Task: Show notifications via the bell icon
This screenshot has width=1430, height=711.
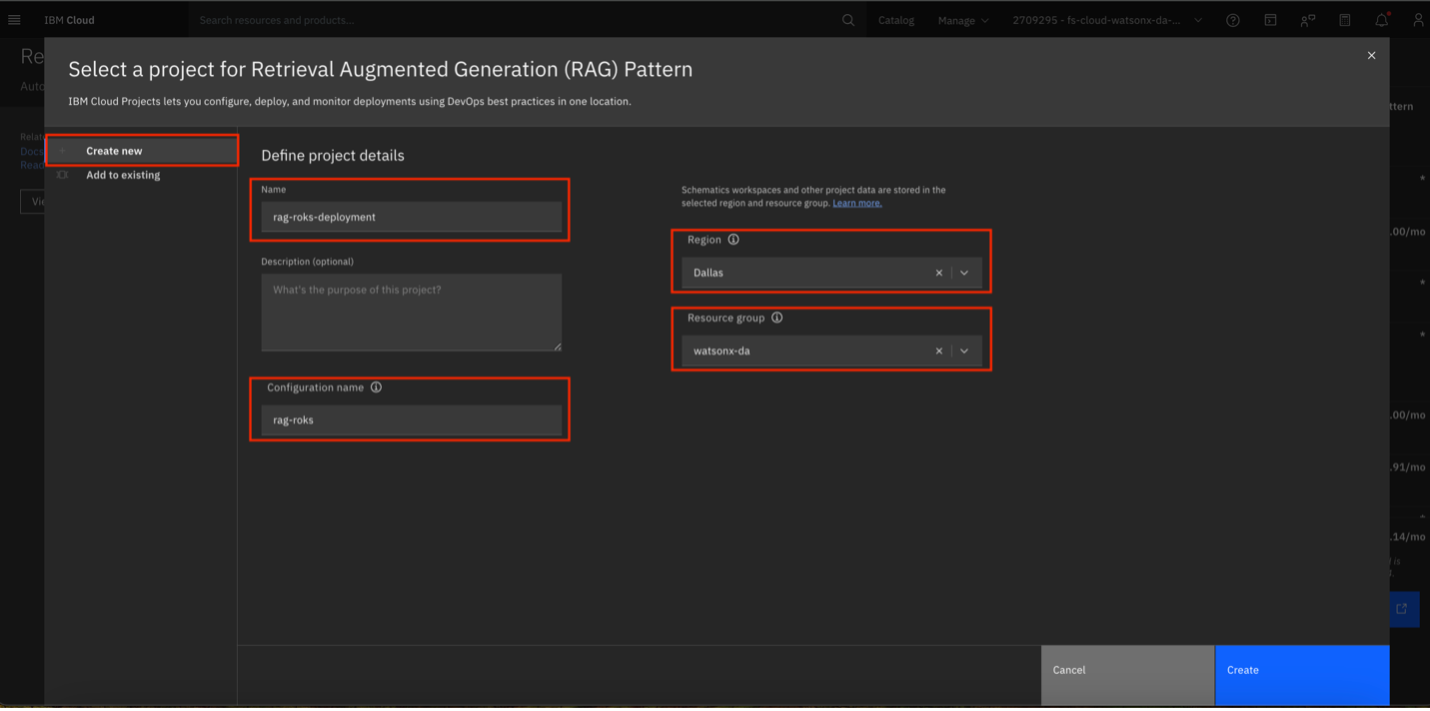Action: pyautogui.click(x=1381, y=20)
